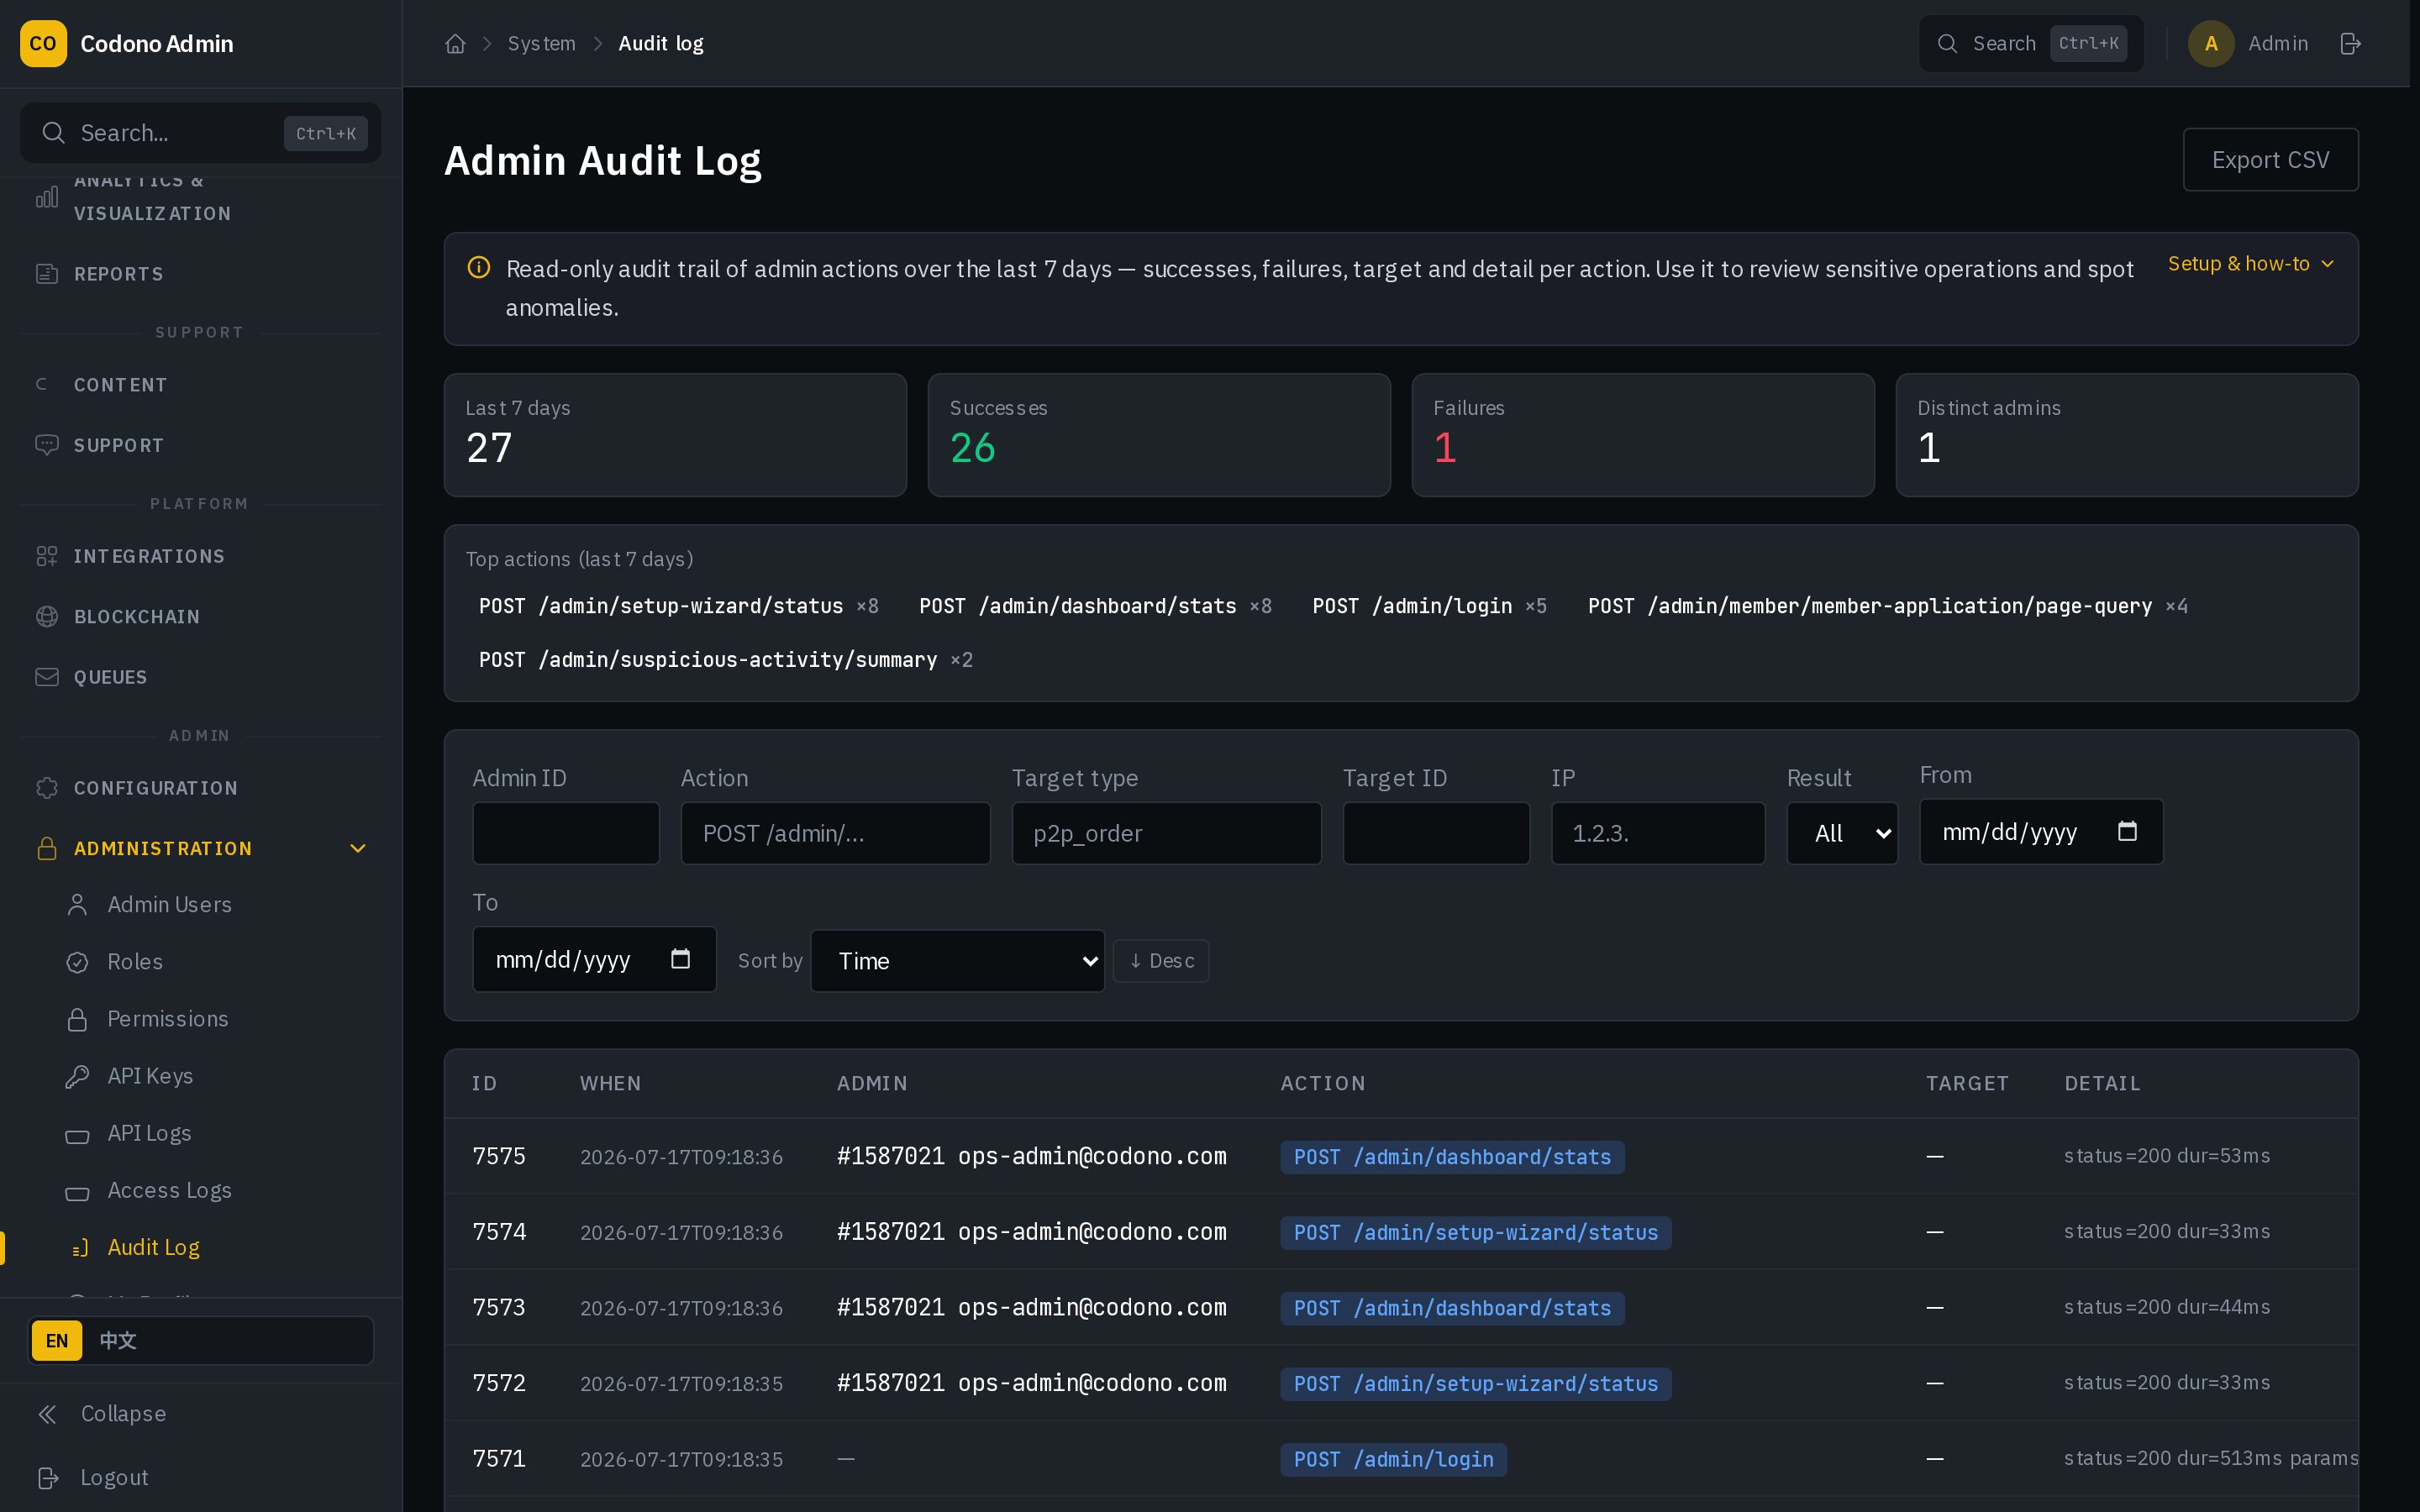This screenshot has height=1512, width=2420.
Task: Click the Admin Users person icon
Action: (77, 905)
